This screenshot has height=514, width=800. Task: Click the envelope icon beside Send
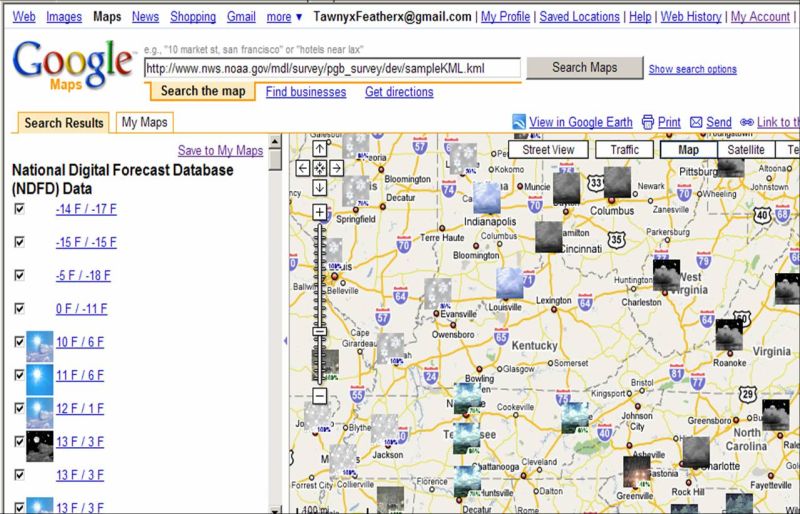(696, 123)
